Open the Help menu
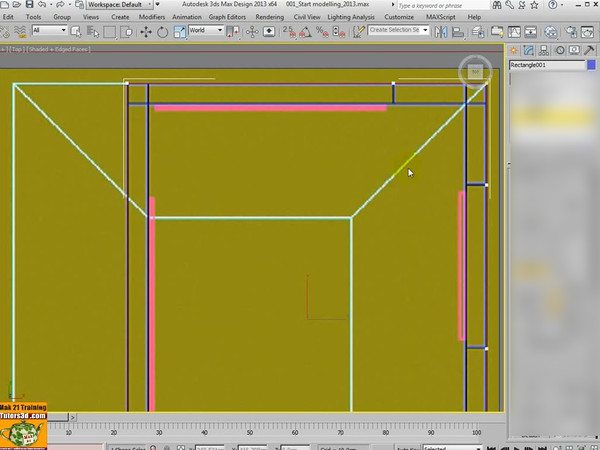The height and width of the screenshot is (450, 600). pos(474,17)
